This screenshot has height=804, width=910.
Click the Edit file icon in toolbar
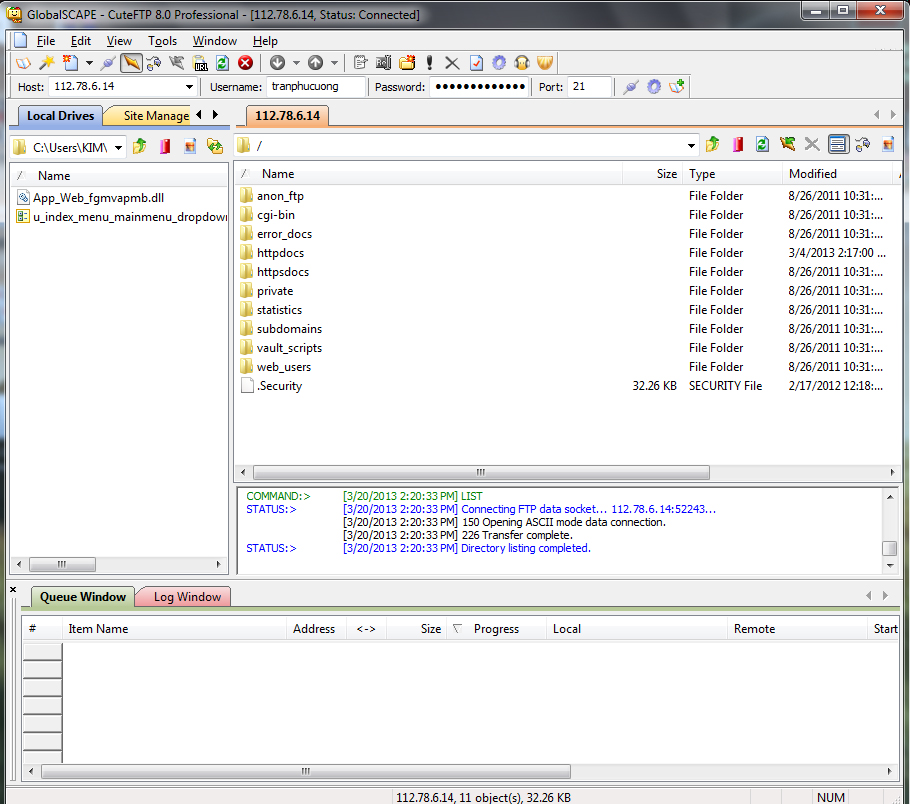(x=360, y=63)
